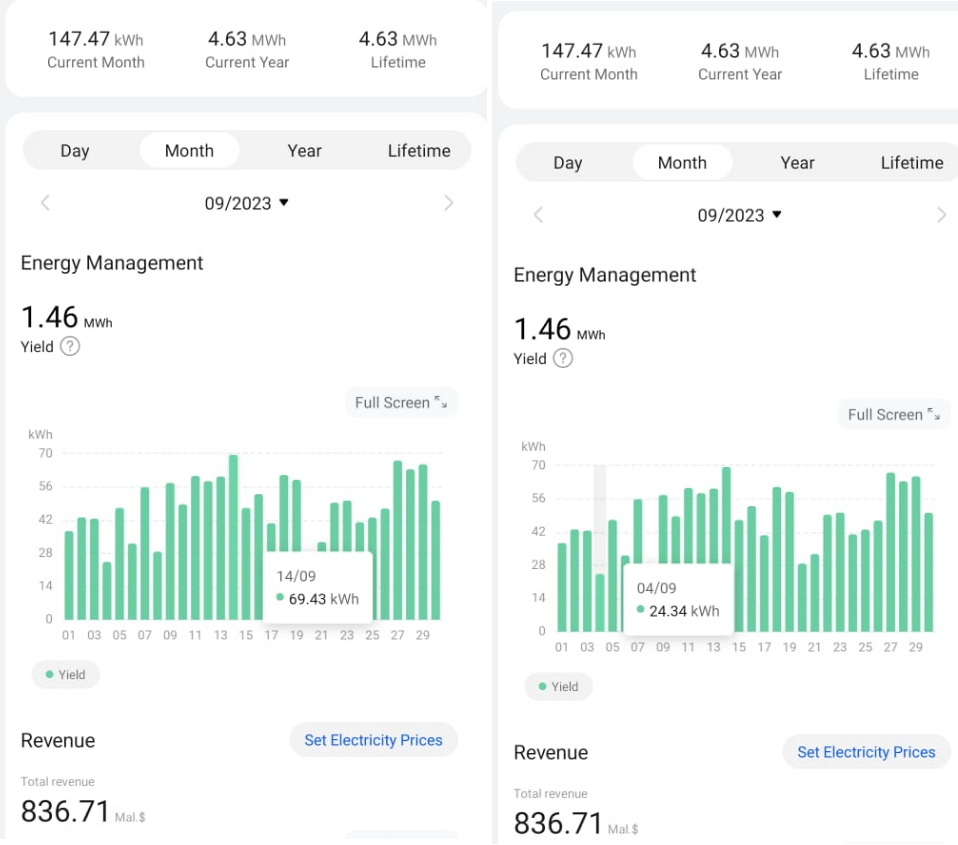This screenshot has width=958, height=845.
Task: Click Energy Management heading in left panel
Action: pyautogui.click(x=112, y=263)
